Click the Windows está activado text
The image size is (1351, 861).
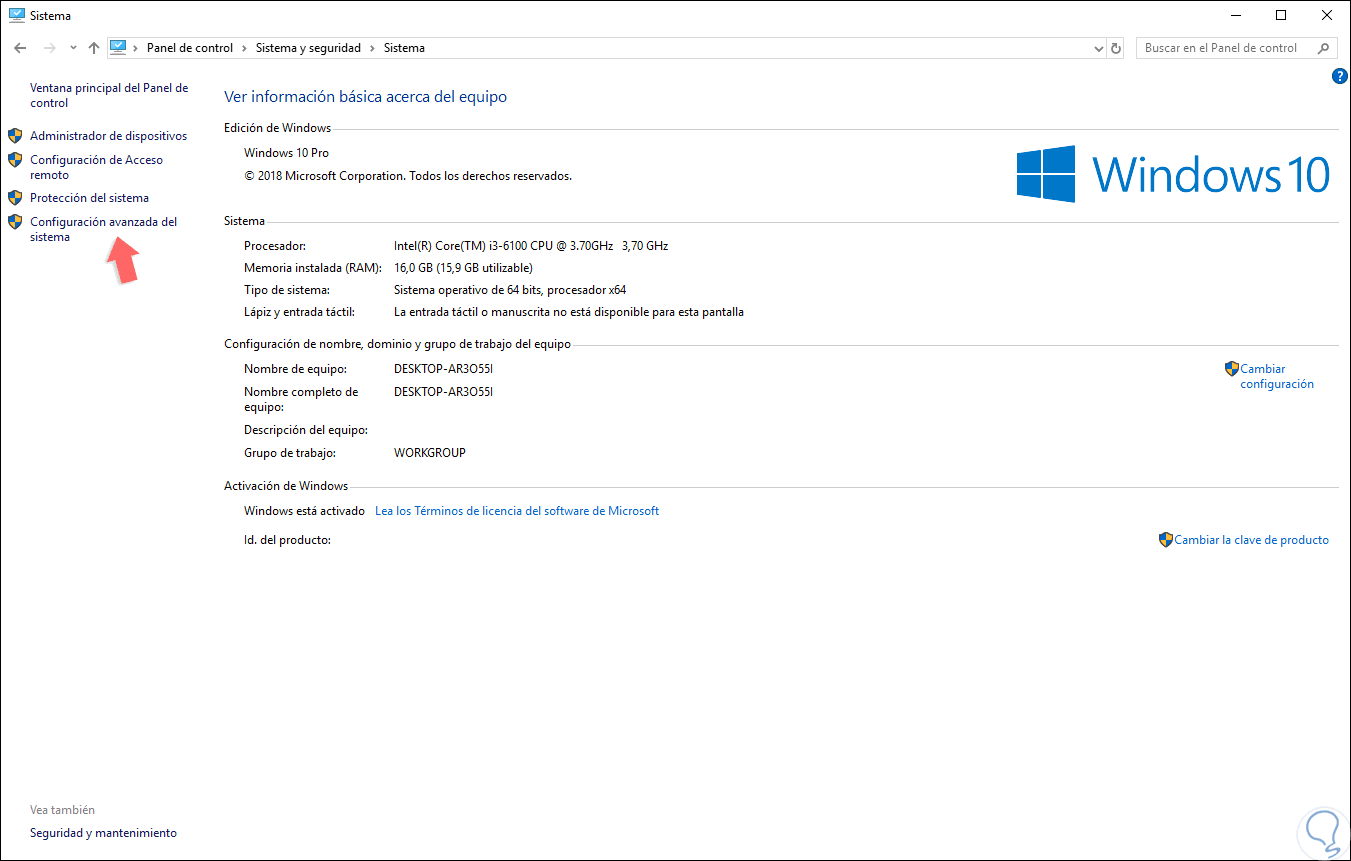(304, 511)
